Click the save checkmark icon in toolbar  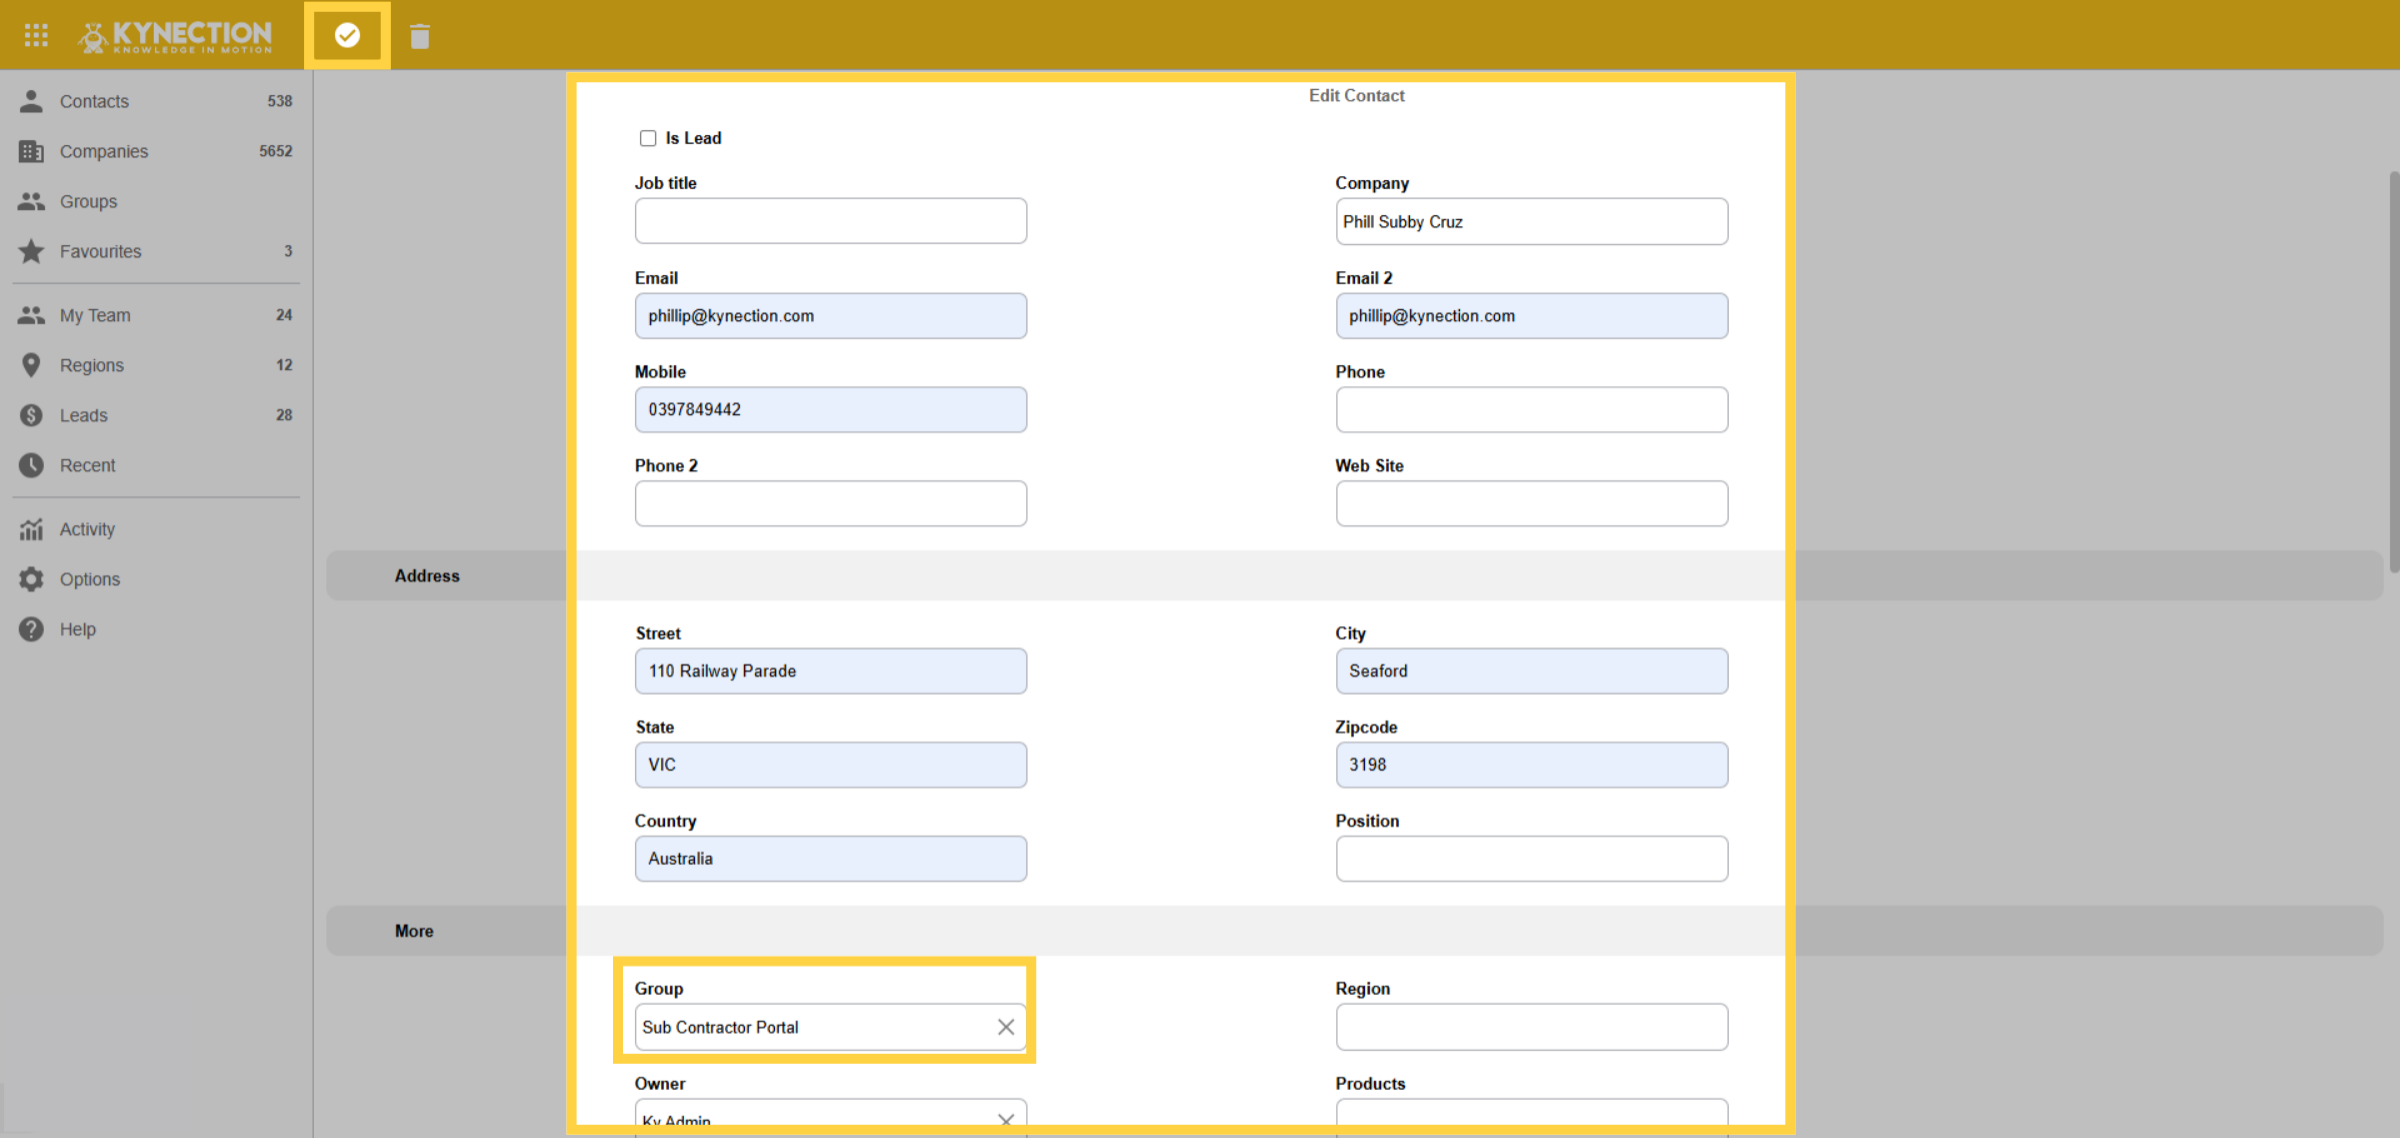click(x=347, y=36)
